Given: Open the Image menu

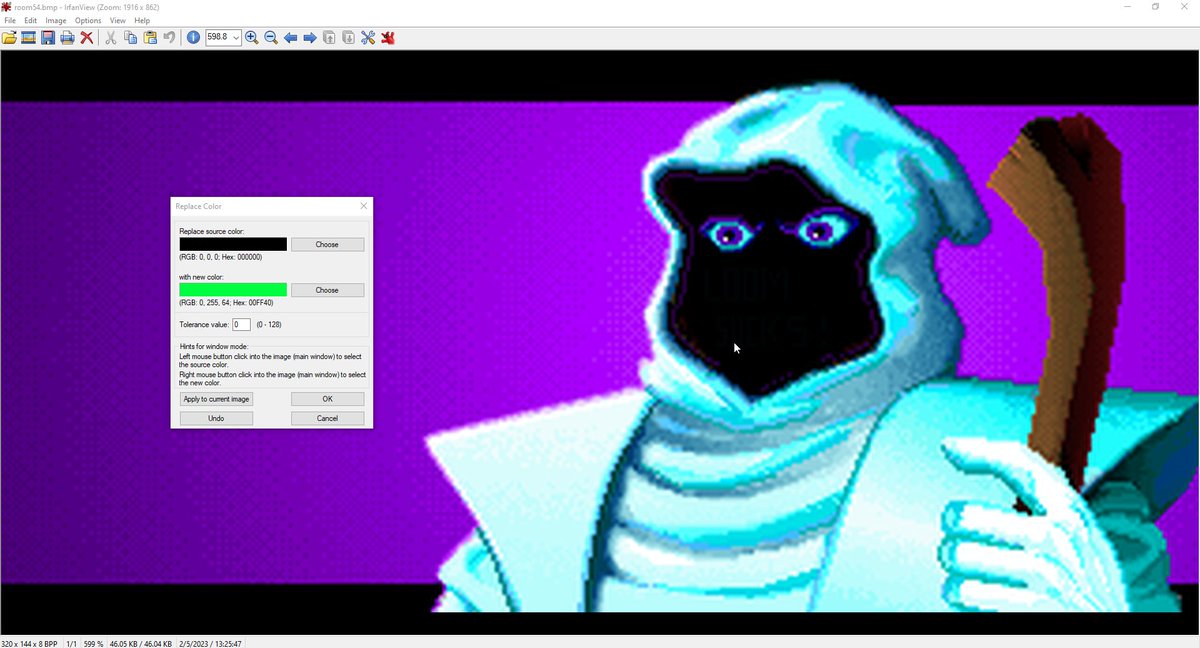Looking at the screenshot, I should (56, 20).
